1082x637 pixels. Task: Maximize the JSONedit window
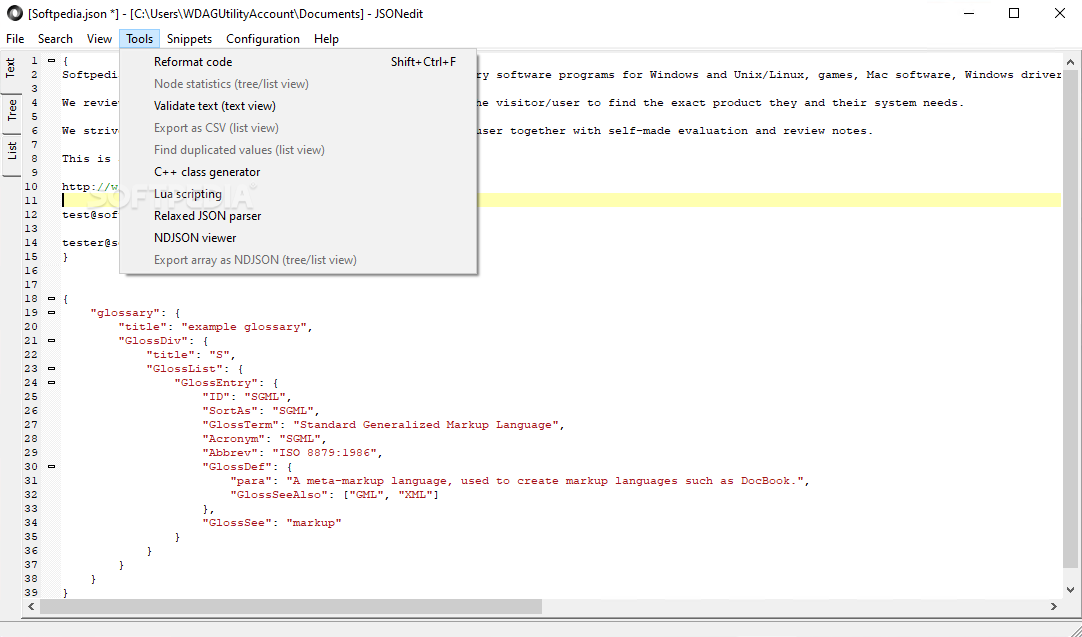click(x=1014, y=13)
